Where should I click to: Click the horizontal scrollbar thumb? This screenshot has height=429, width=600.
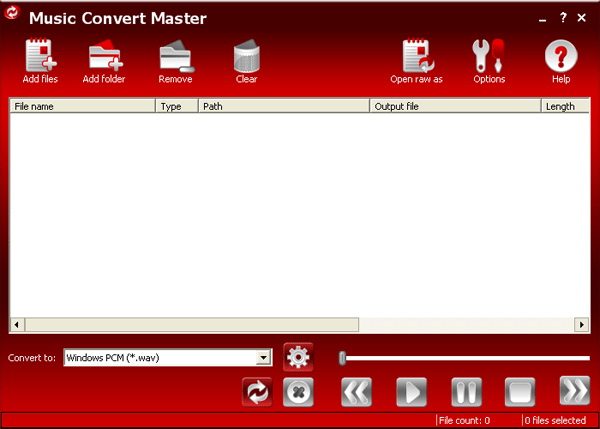[192, 325]
